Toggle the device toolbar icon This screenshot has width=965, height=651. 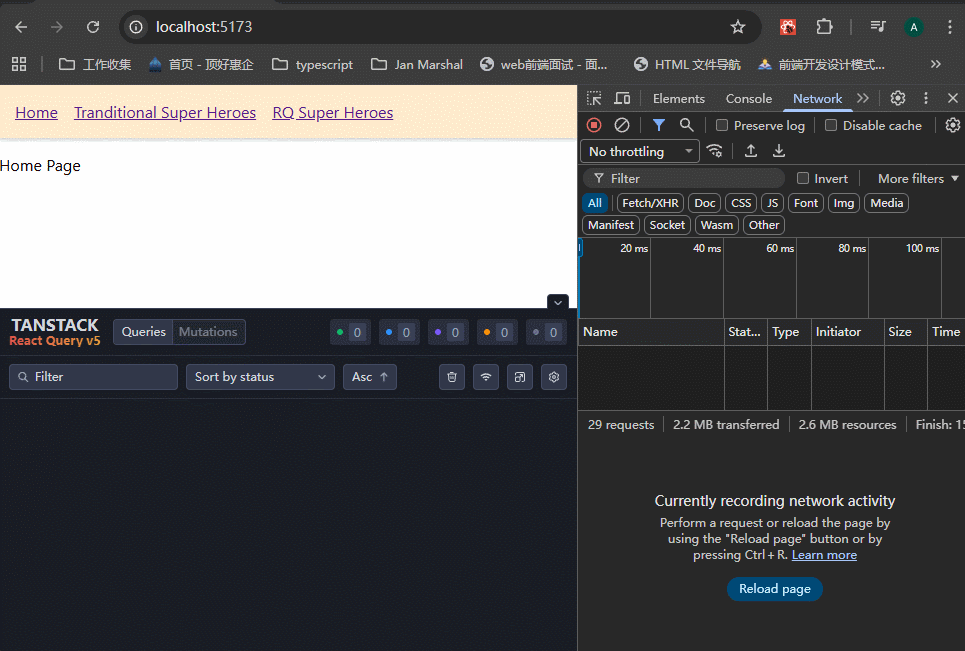pos(622,98)
